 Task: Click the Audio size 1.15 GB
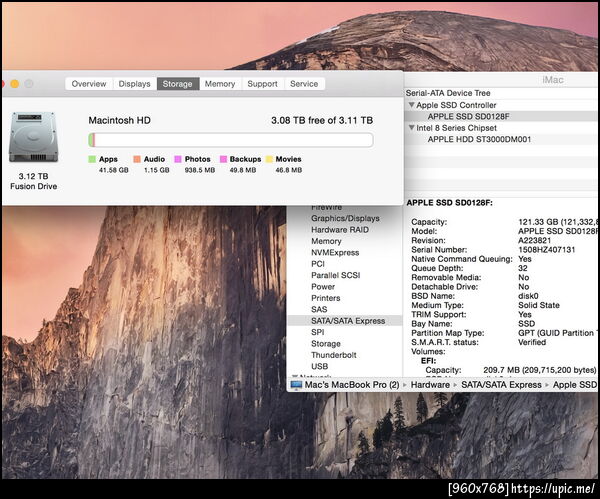point(157,170)
